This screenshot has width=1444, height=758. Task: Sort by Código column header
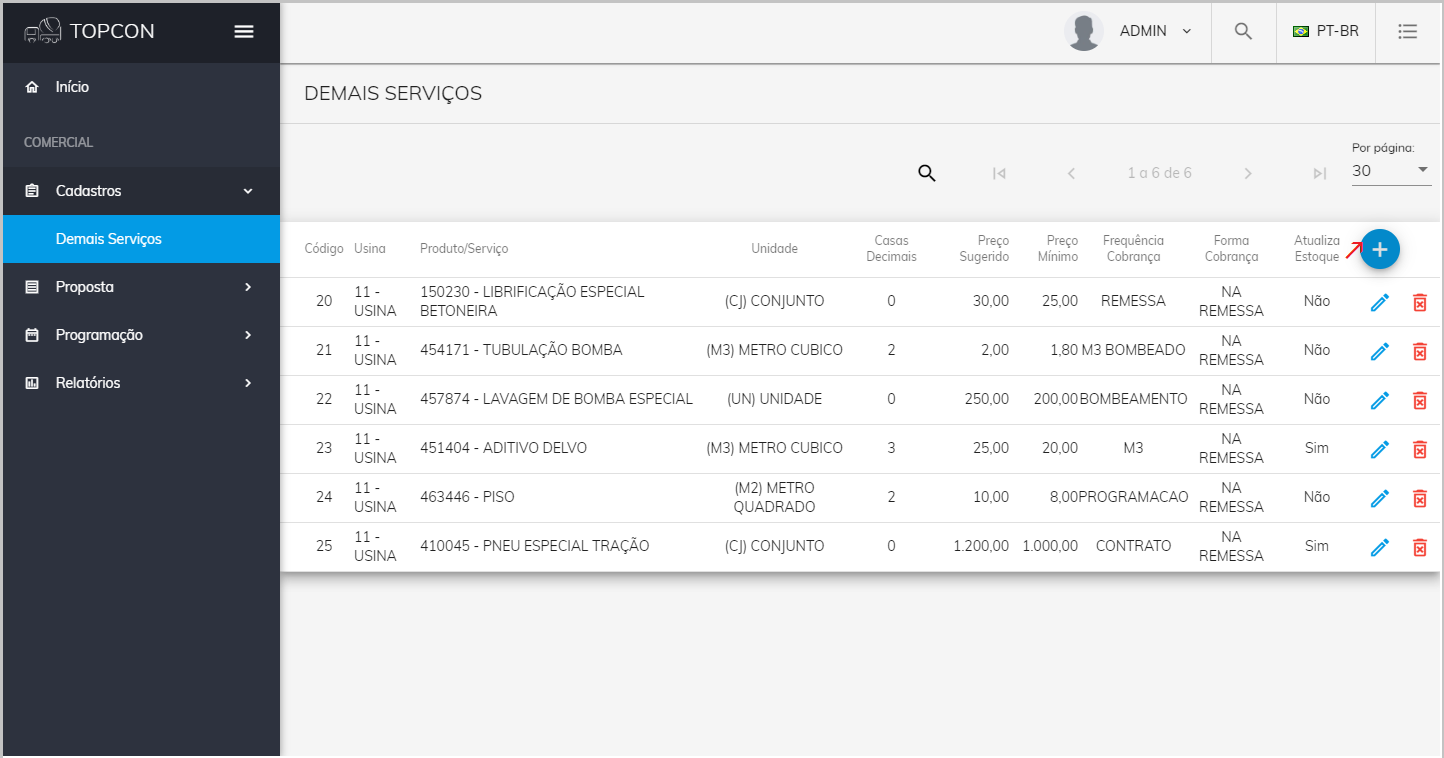[x=324, y=249]
